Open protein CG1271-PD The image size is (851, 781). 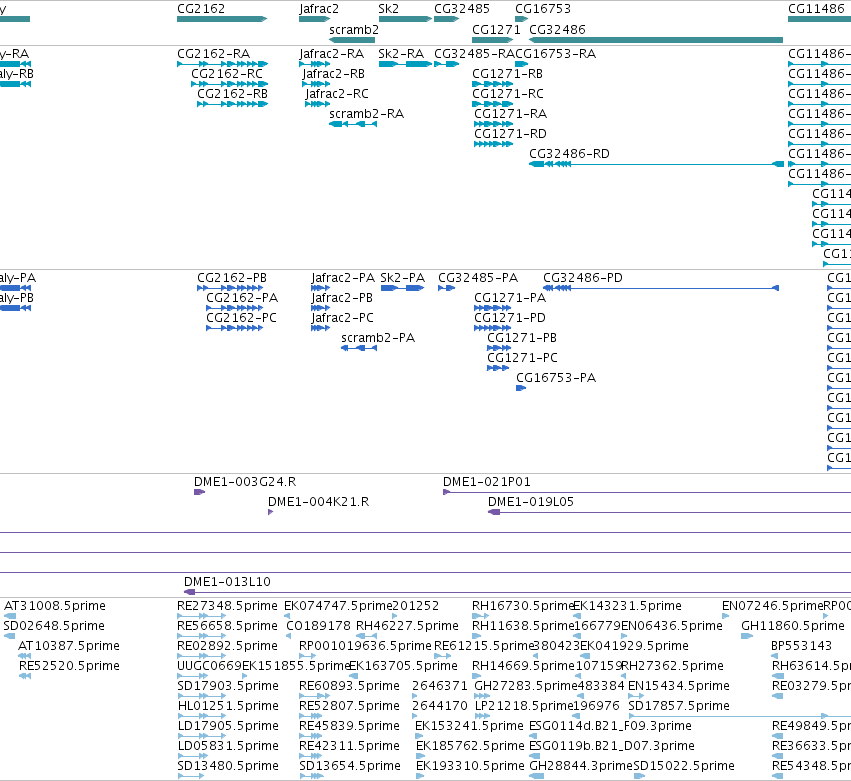click(493, 328)
